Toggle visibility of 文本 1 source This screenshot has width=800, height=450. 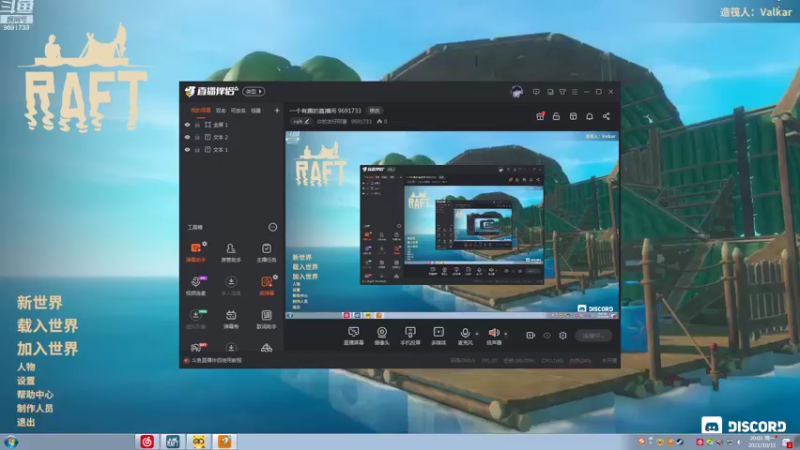(187, 149)
